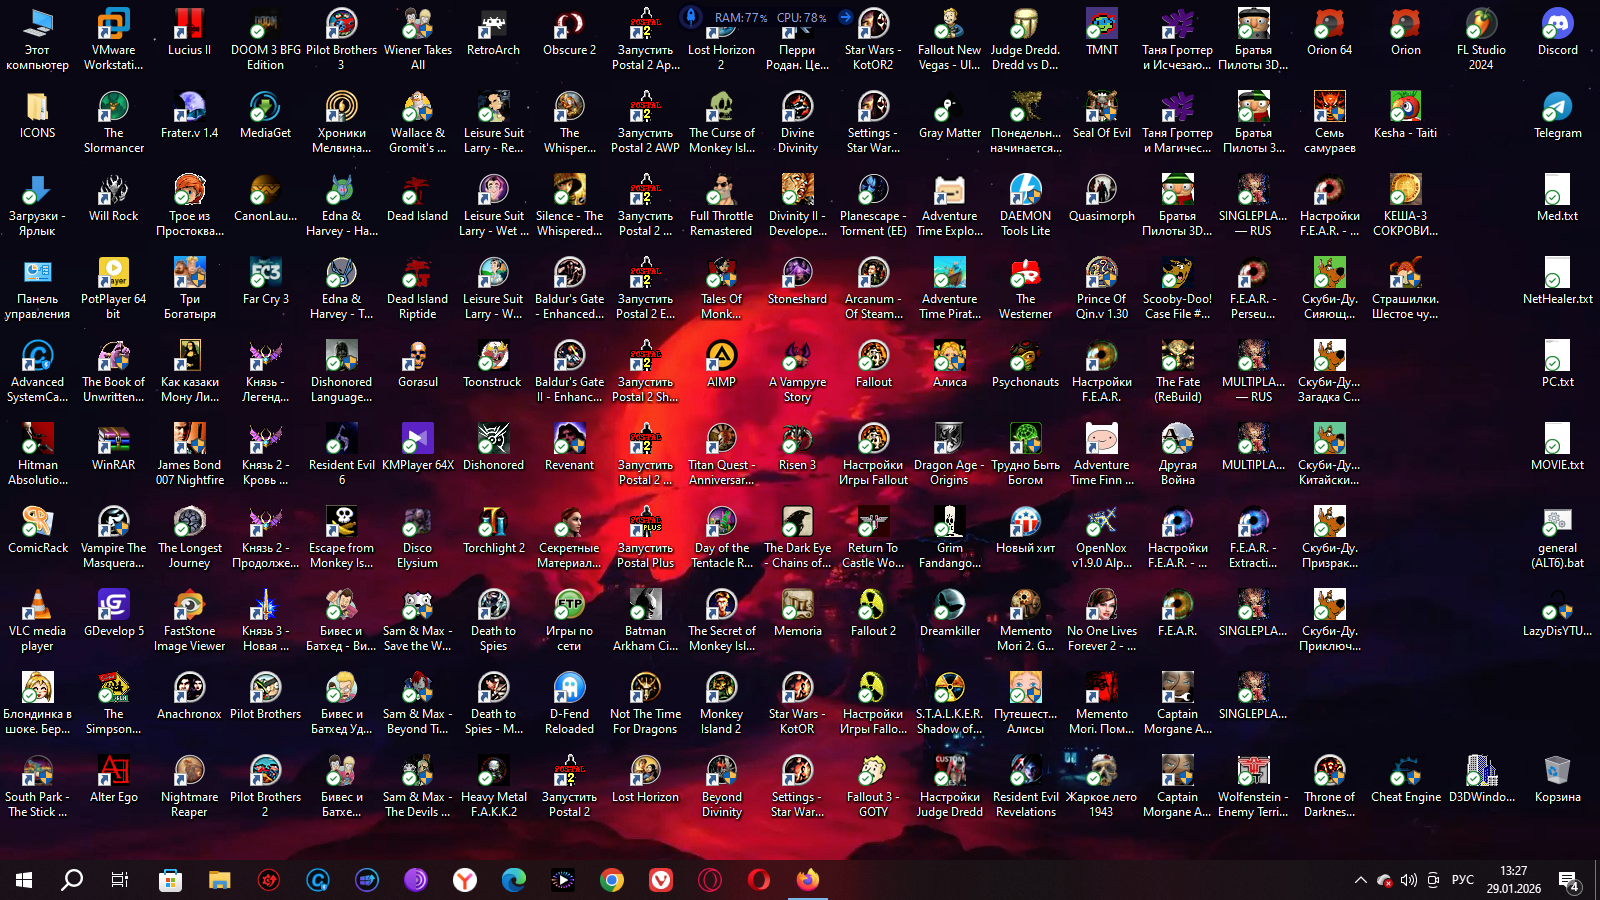
Task: Open the Windows Start menu
Action: coord(24,880)
